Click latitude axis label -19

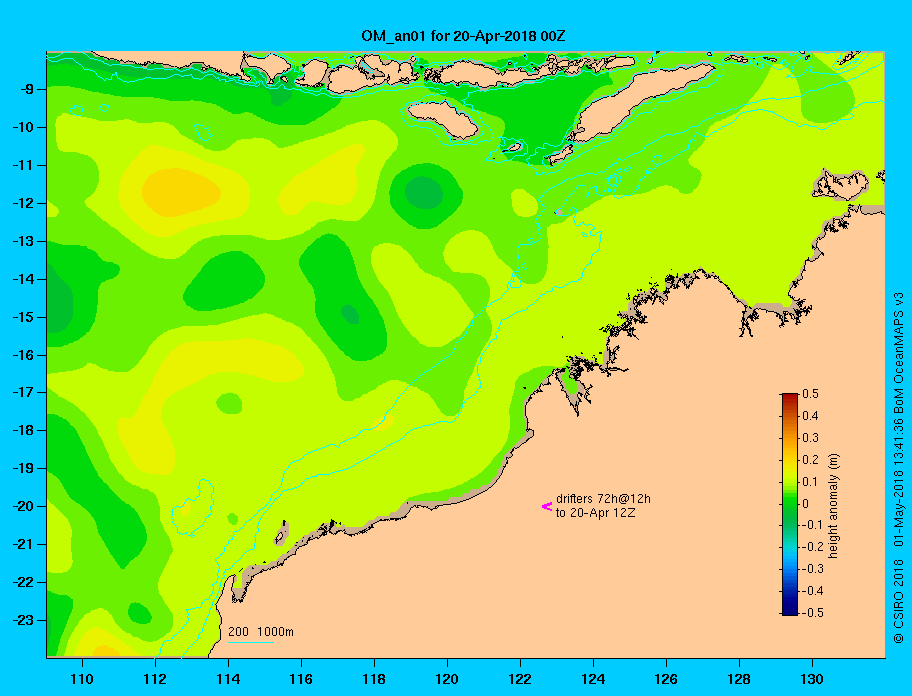coord(22,469)
